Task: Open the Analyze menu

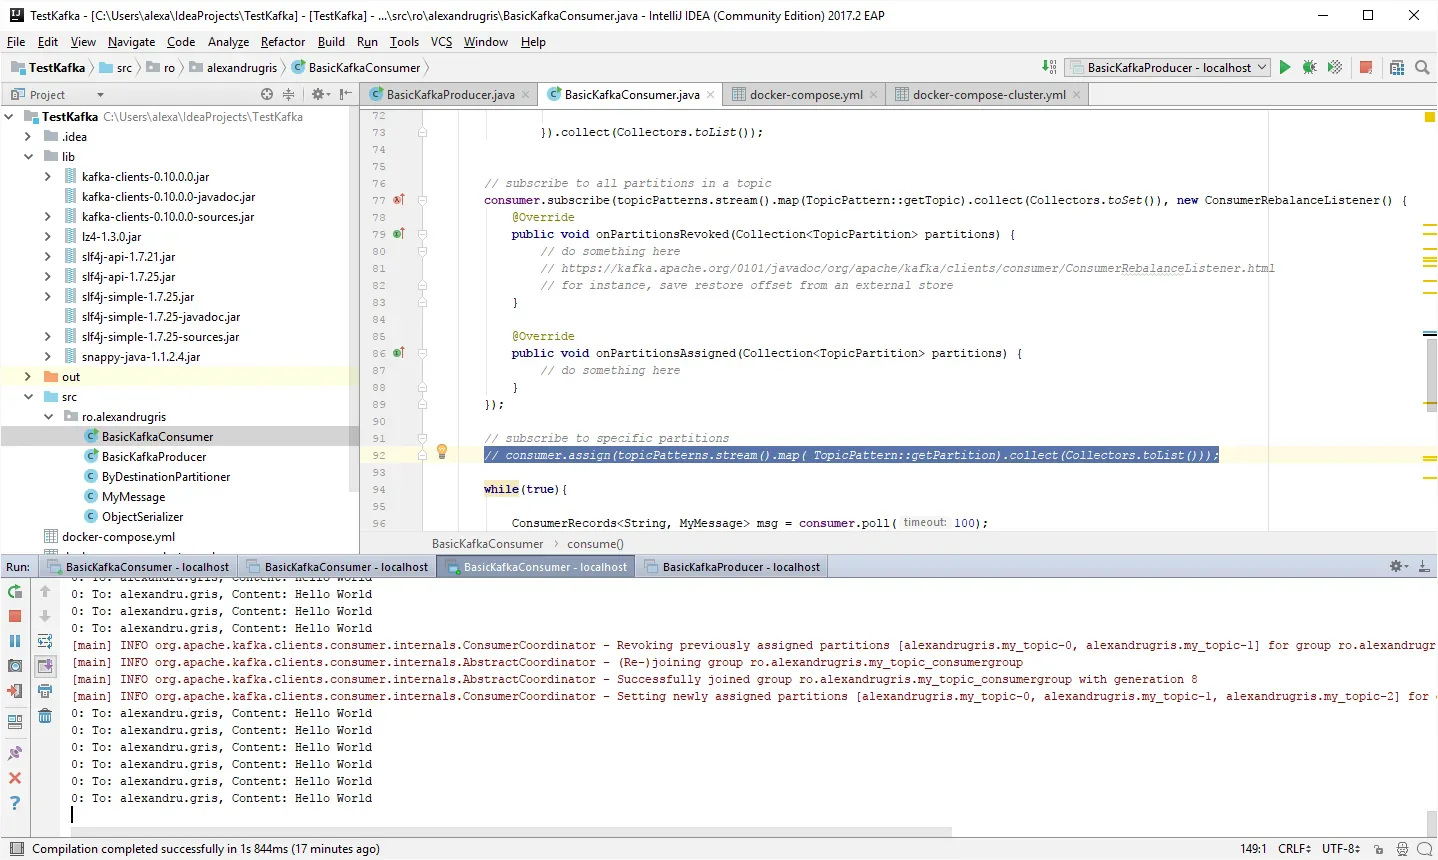Action: 228,41
